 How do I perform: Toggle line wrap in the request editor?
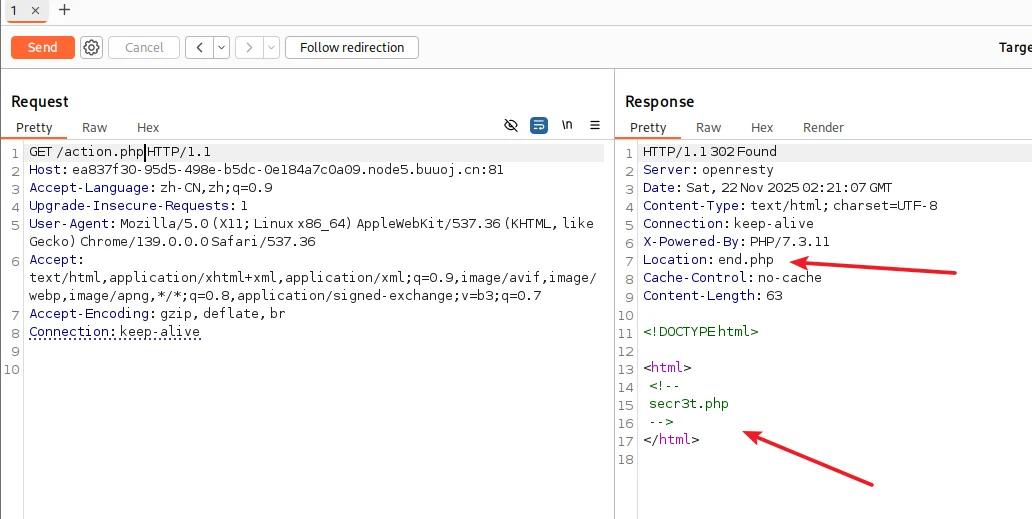[x=539, y=125]
